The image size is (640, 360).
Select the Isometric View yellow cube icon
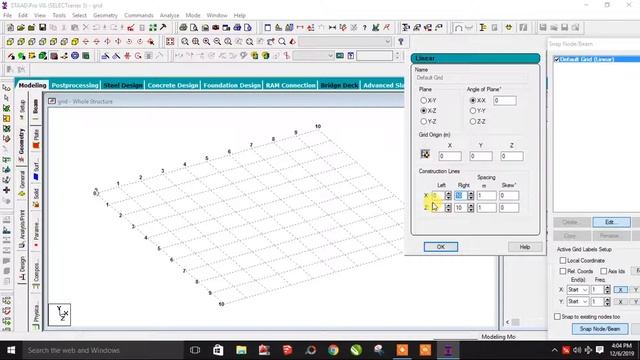(75, 42)
